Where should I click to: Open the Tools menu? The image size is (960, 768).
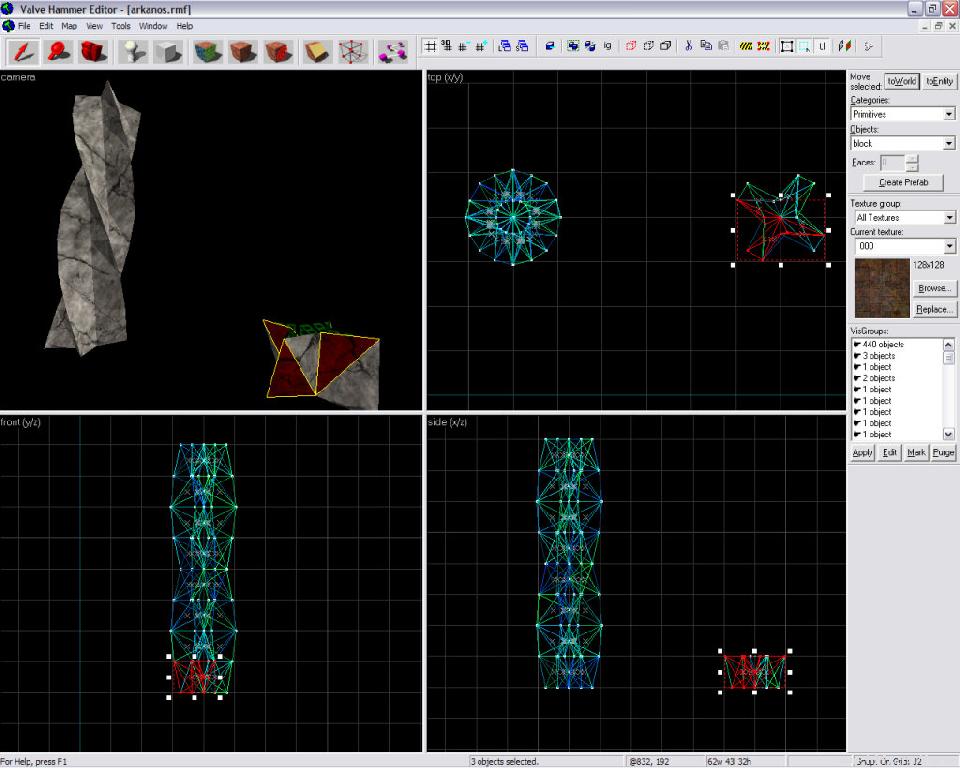click(121, 25)
